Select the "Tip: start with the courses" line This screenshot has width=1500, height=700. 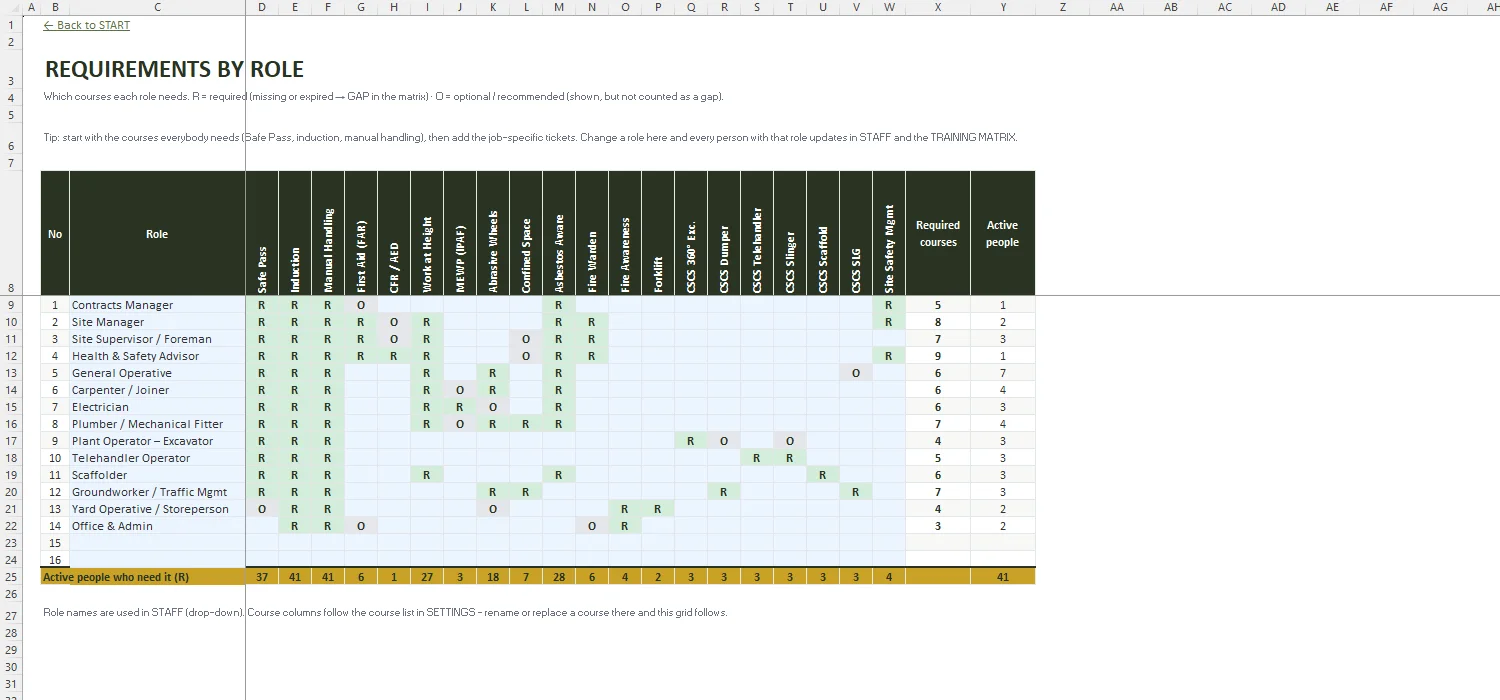tap(530, 137)
